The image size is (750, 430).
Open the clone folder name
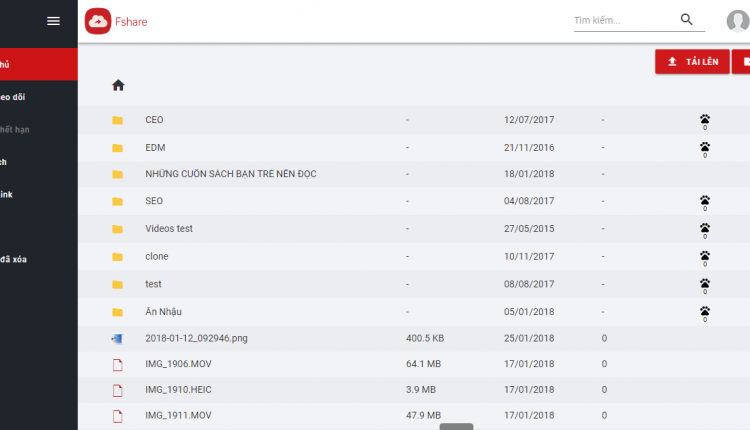tap(156, 256)
